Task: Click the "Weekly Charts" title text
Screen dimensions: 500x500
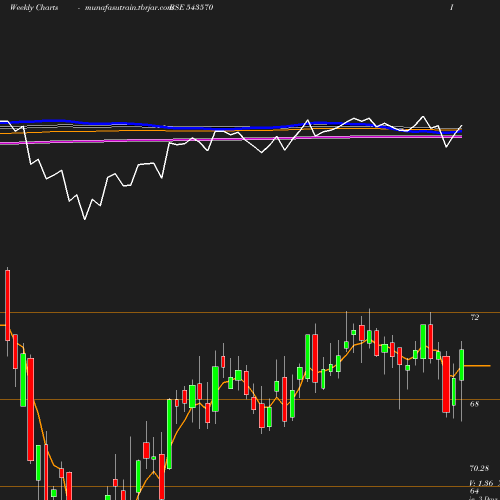Action: 34,7
